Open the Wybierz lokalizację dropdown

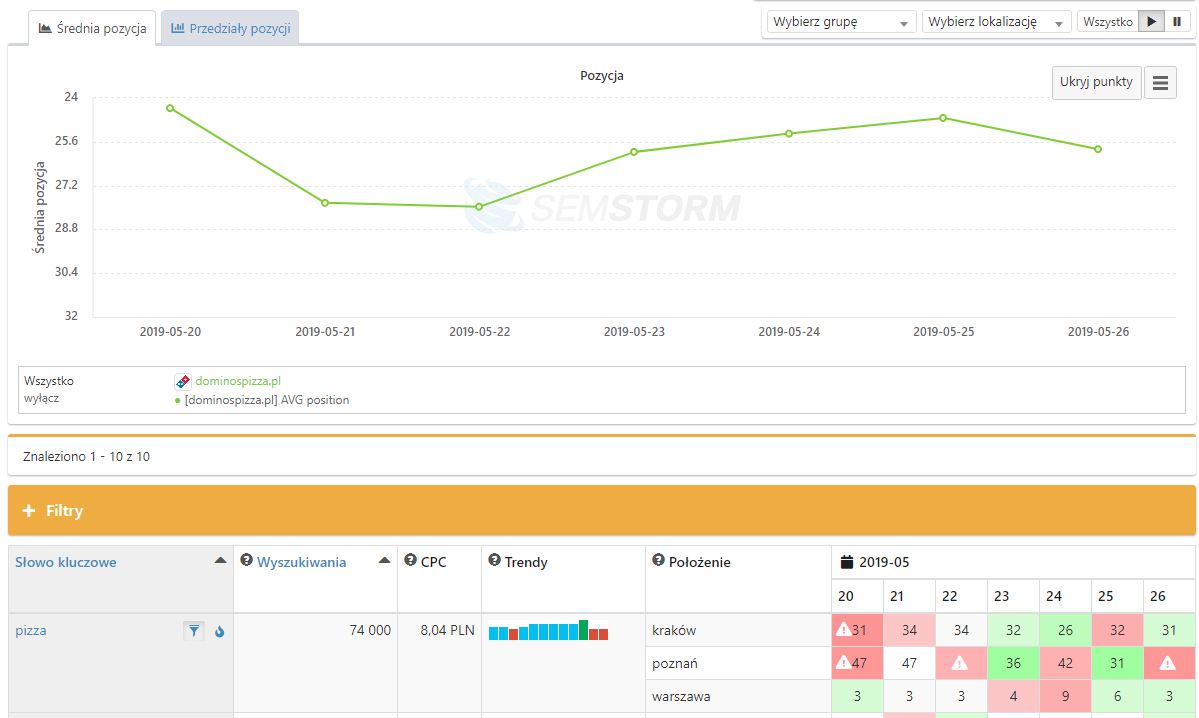pos(996,22)
